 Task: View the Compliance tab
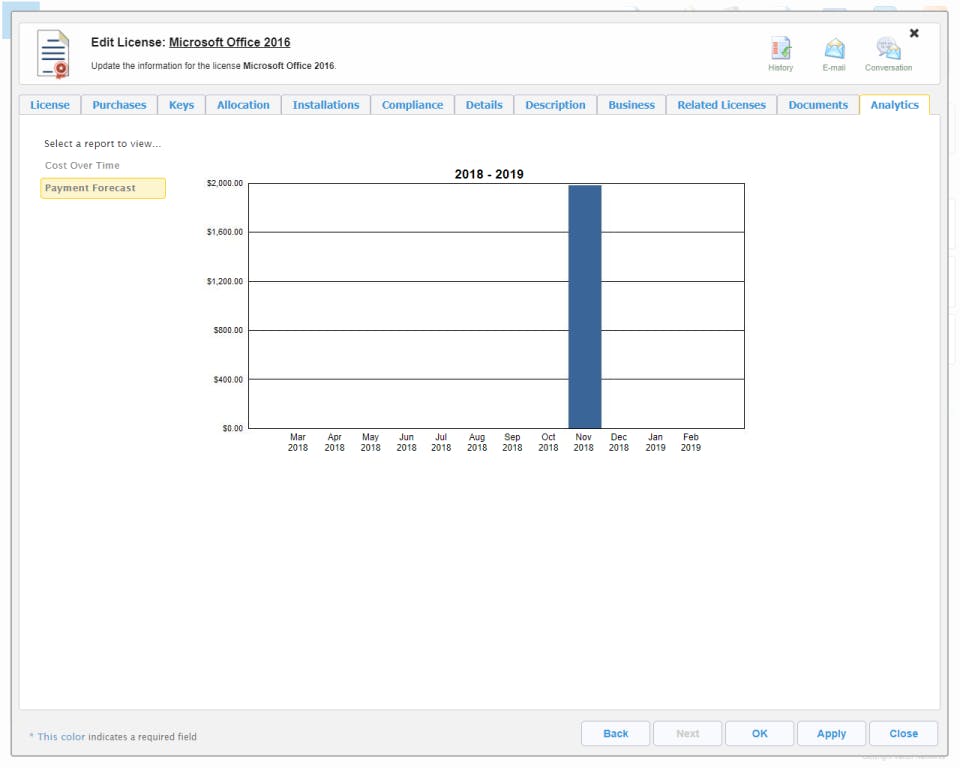(412, 105)
